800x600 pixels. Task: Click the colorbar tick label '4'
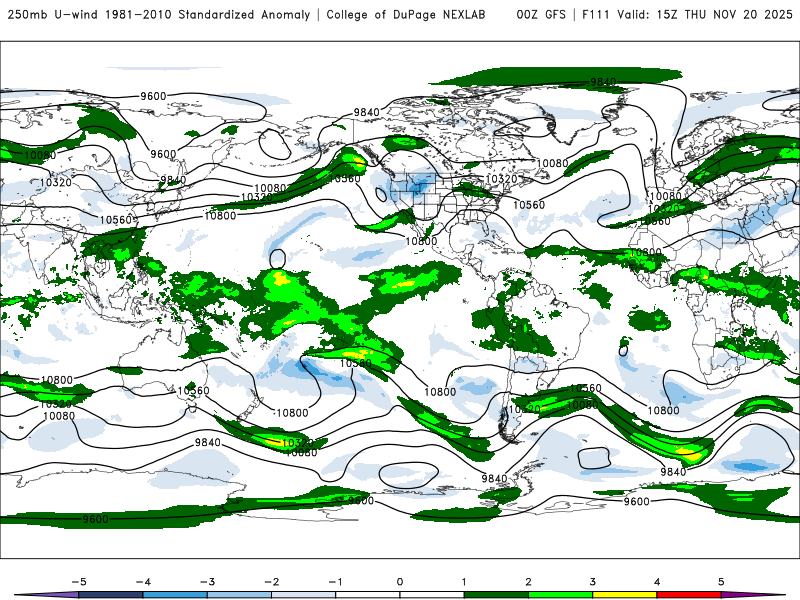point(657,582)
